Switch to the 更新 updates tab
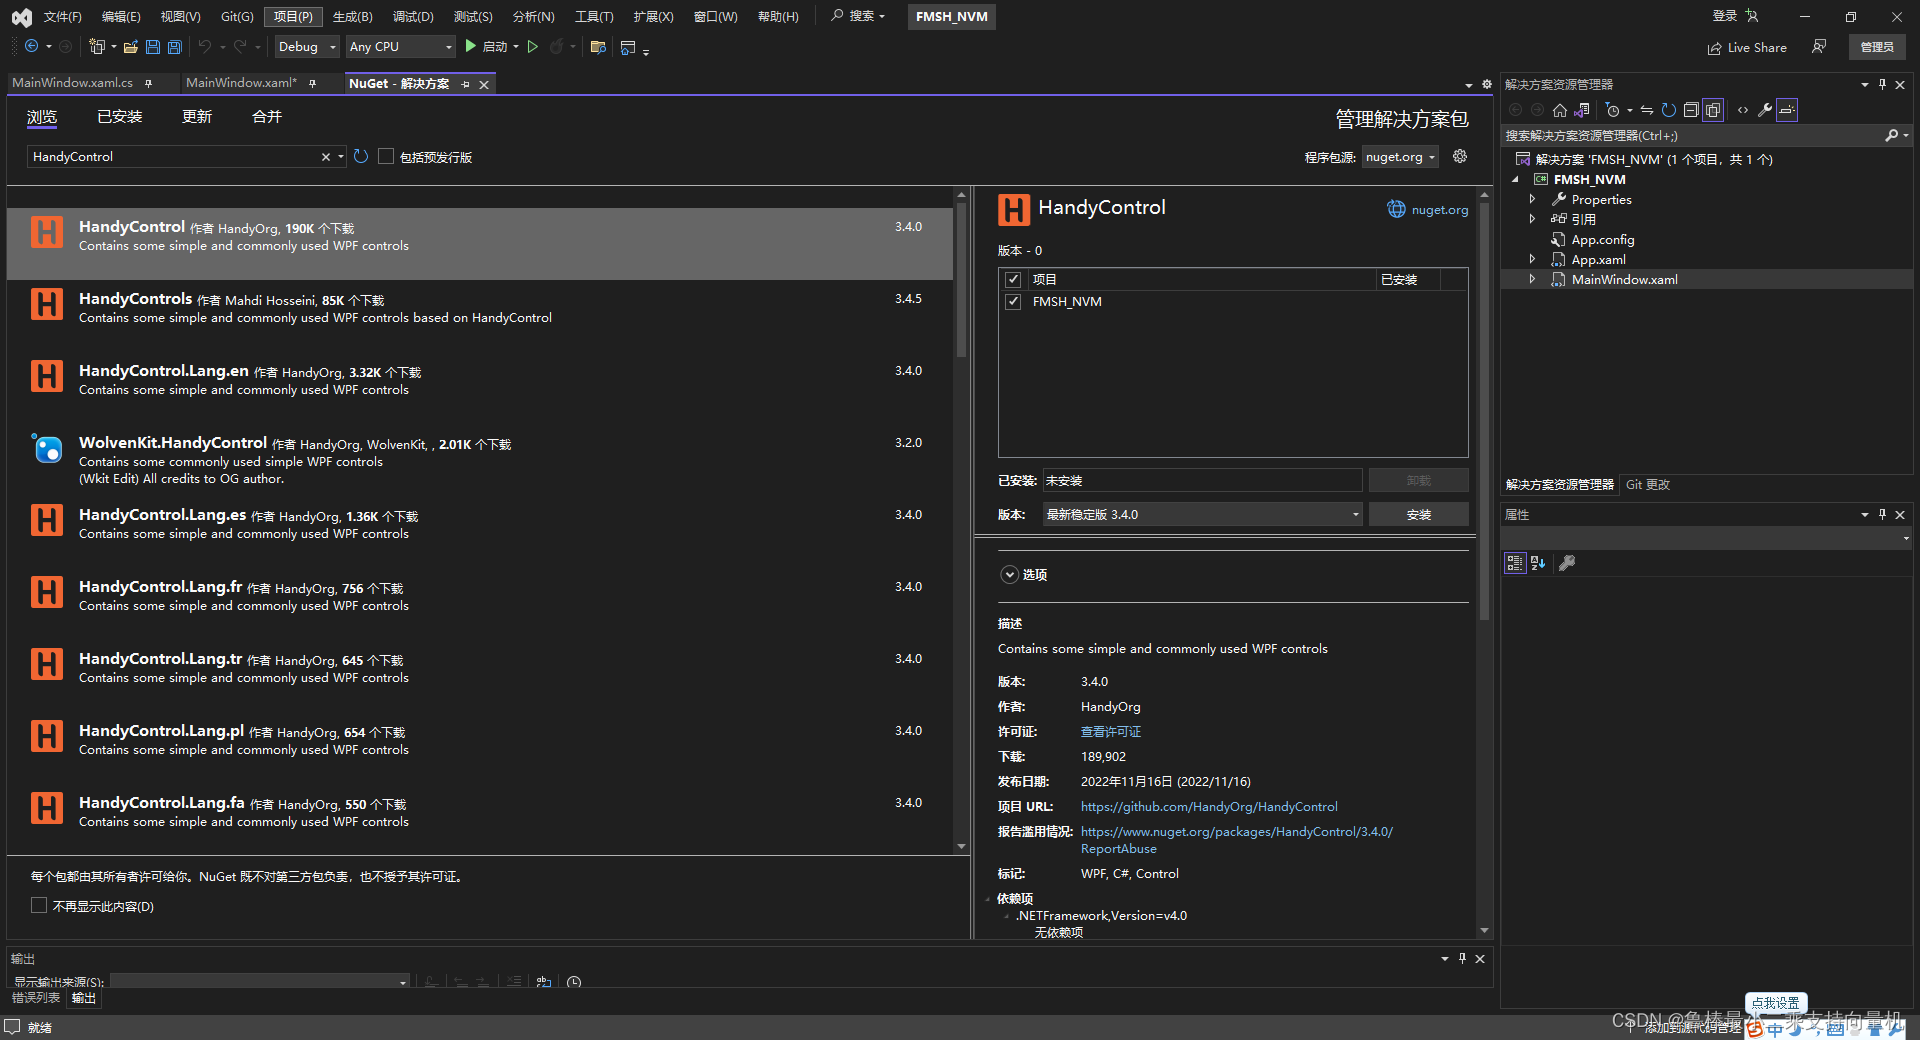The height and width of the screenshot is (1040, 1920). click(x=197, y=117)
